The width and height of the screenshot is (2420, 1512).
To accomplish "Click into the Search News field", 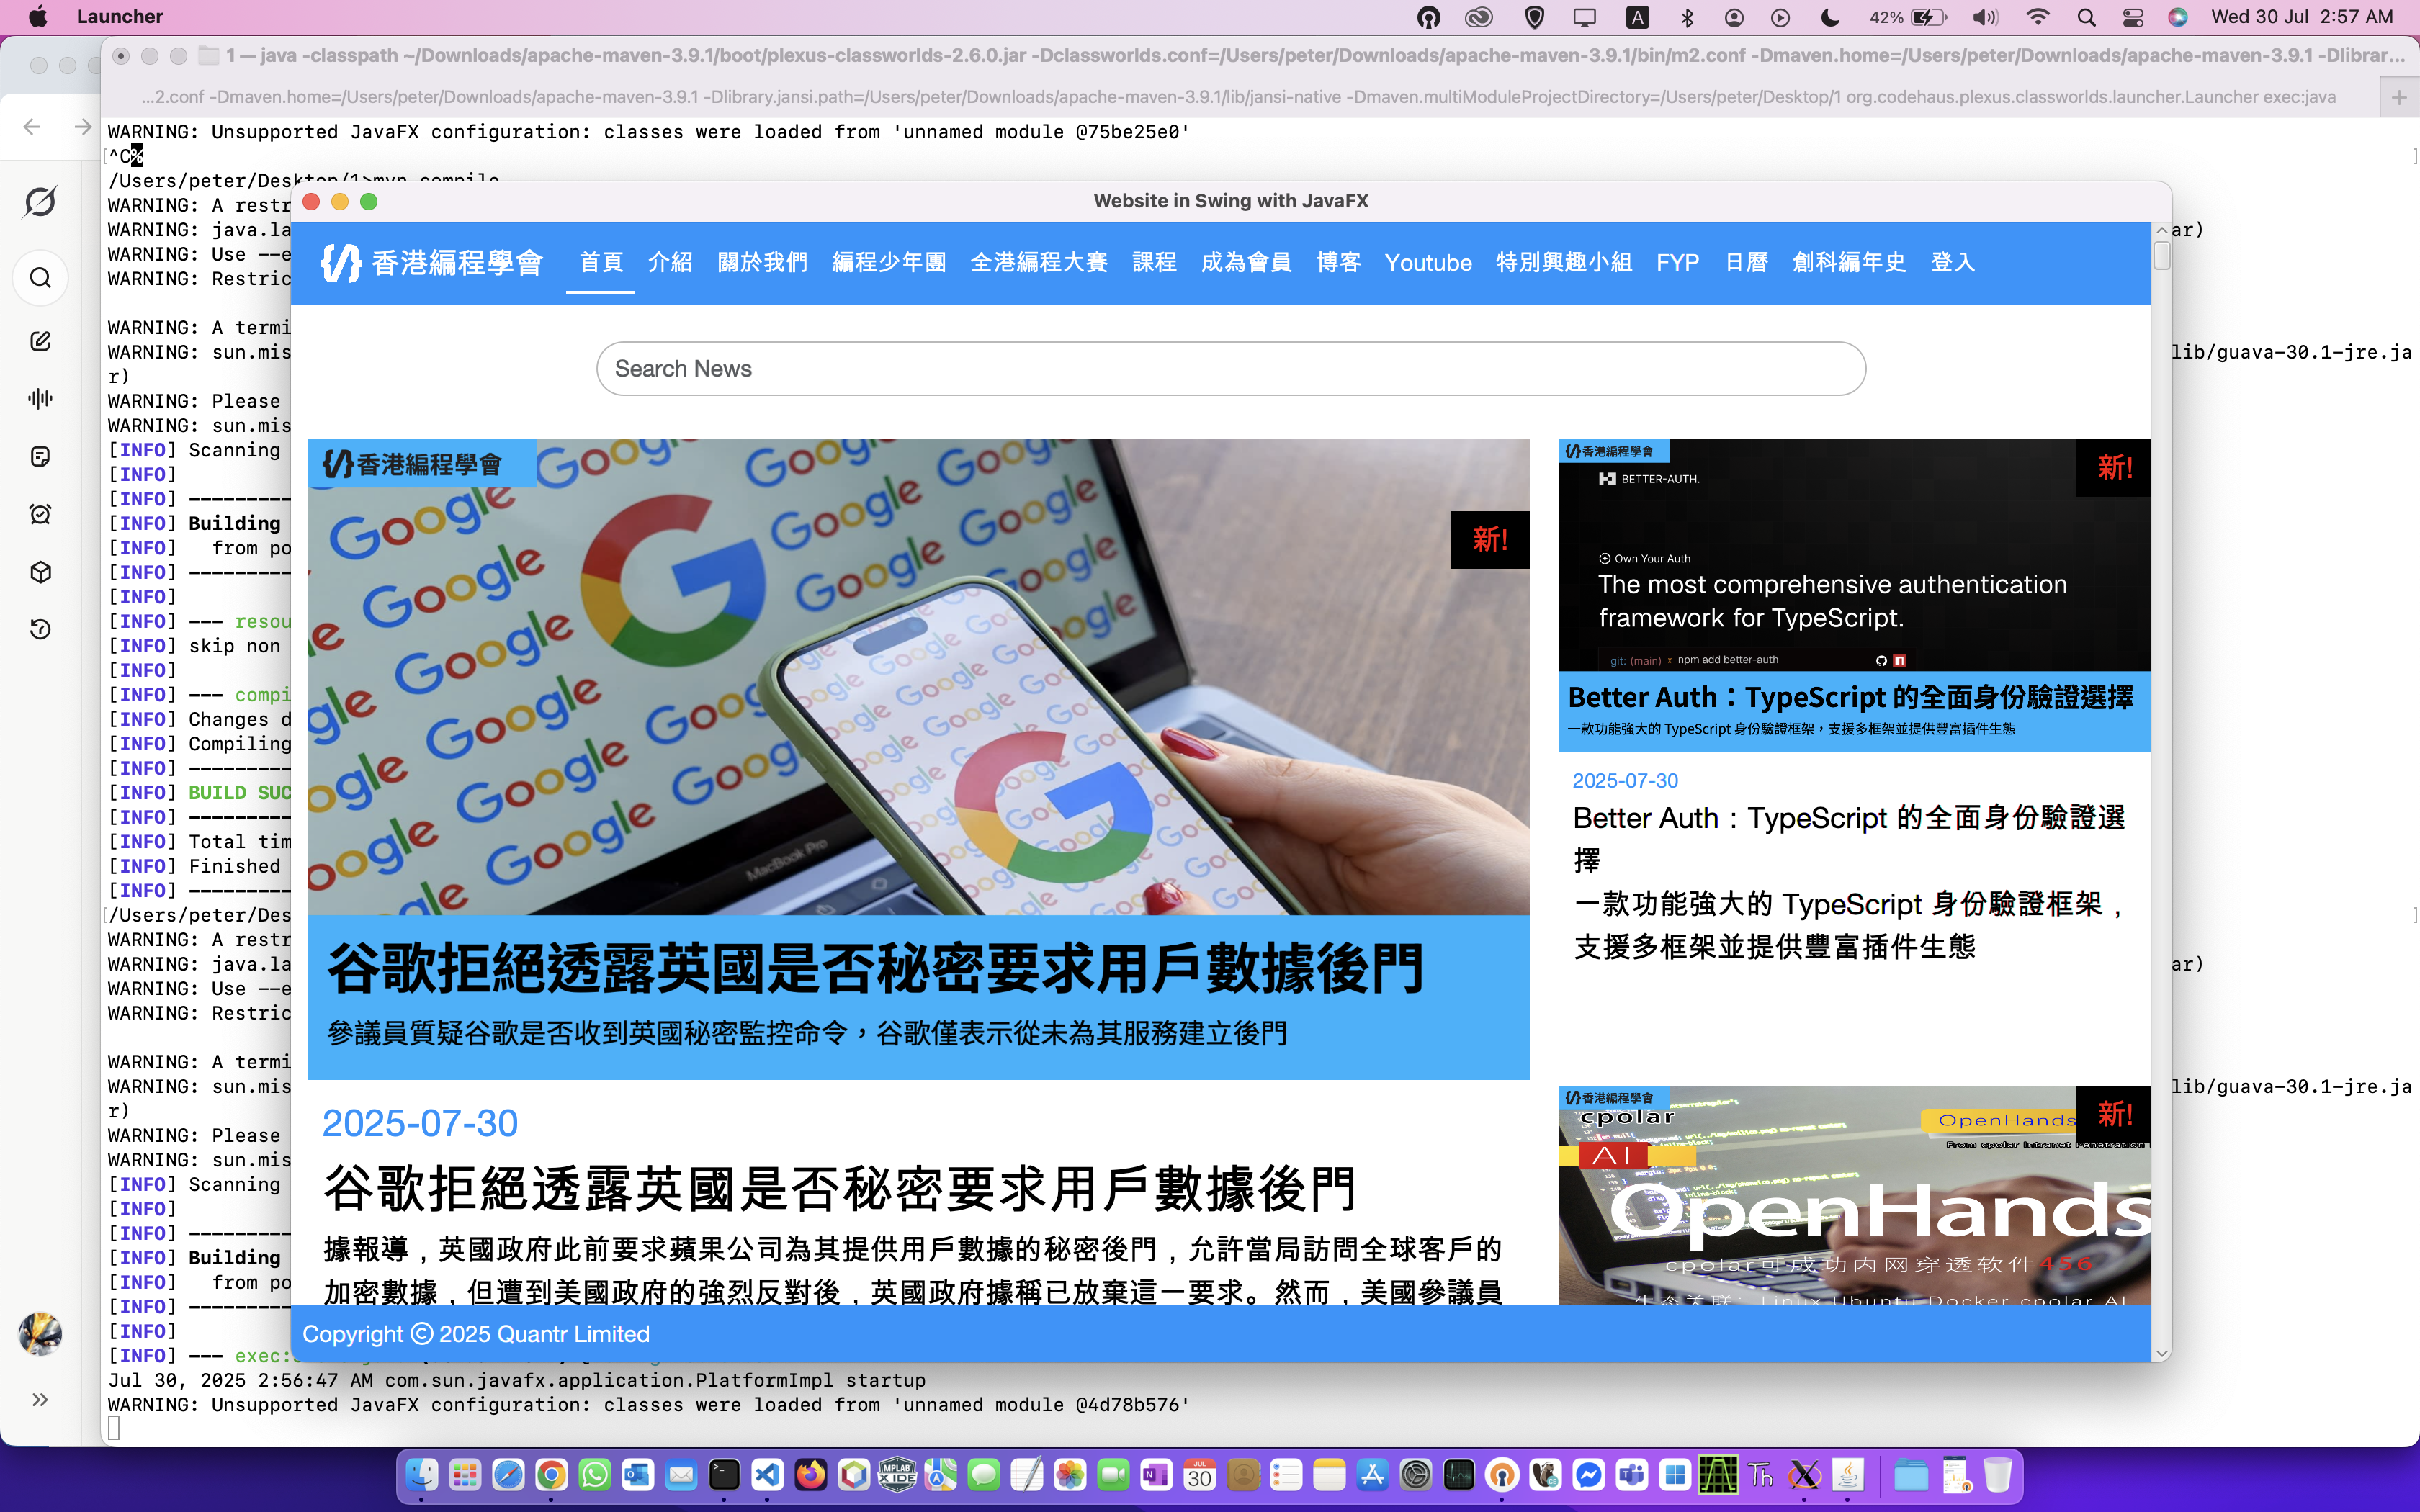I will 1231,368.
